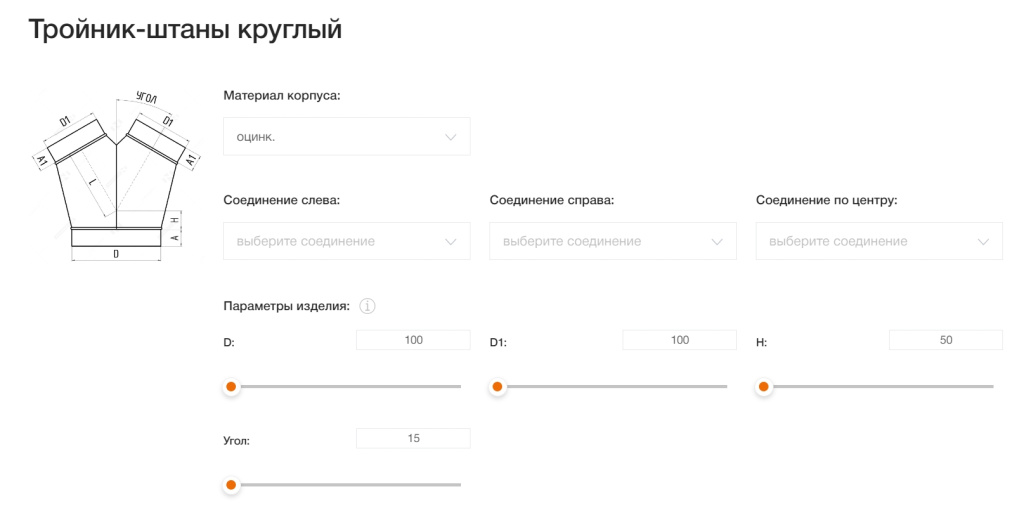Click the chevron in Соединение по центру select
The image size is (1024, 515).
coord(983,241)
